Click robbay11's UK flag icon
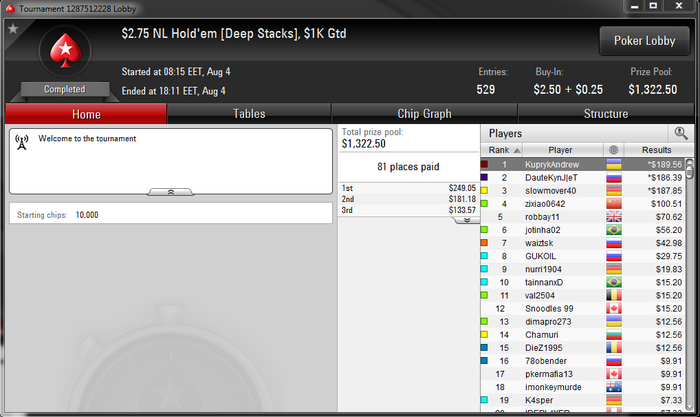The height and width of the screenshot is (417, 700). (614, 217)
